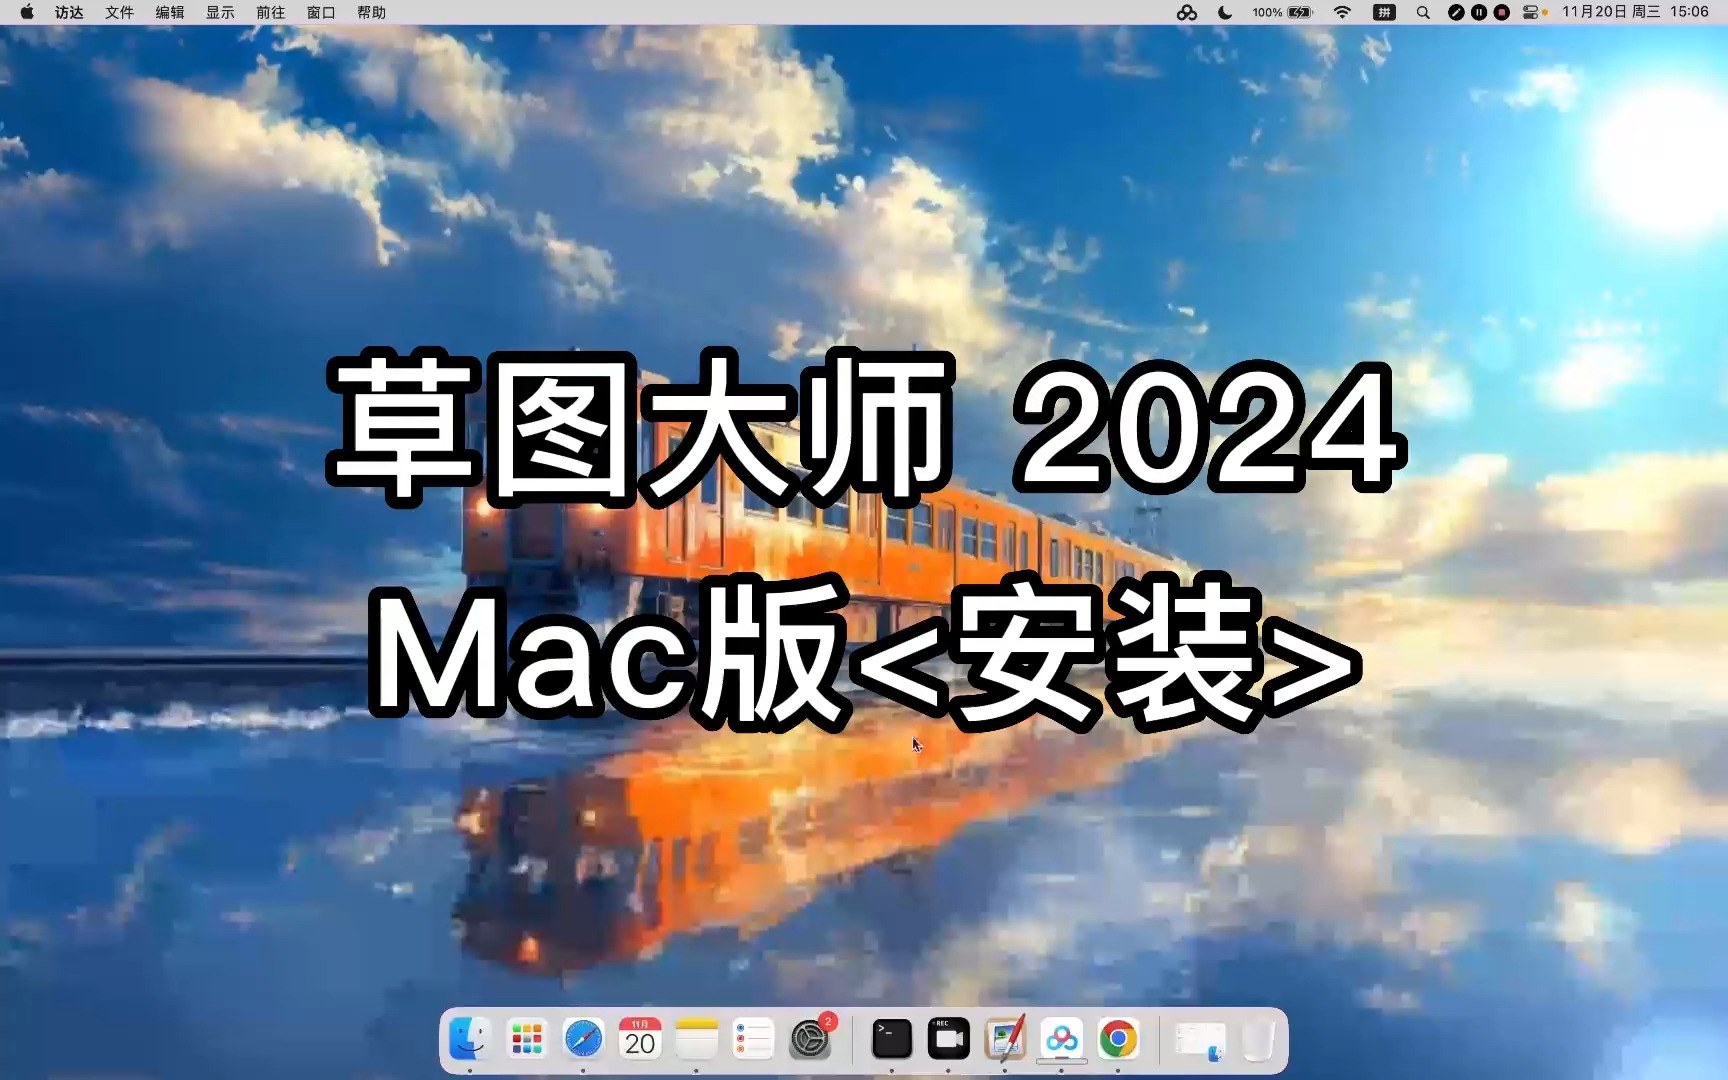Launch Terminal from the Dock
The height and width of the screenshot is (1080, 1728).
(x=890, y=1040)
